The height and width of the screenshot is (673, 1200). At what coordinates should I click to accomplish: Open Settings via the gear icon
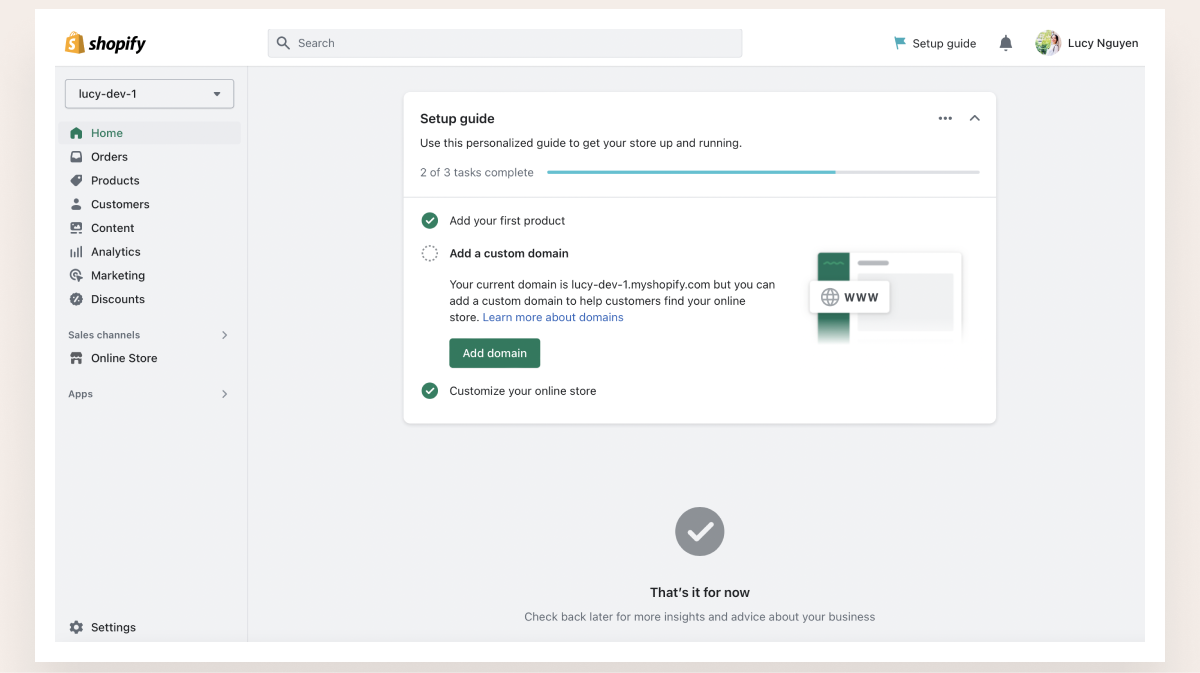click(x=76, y=627)
